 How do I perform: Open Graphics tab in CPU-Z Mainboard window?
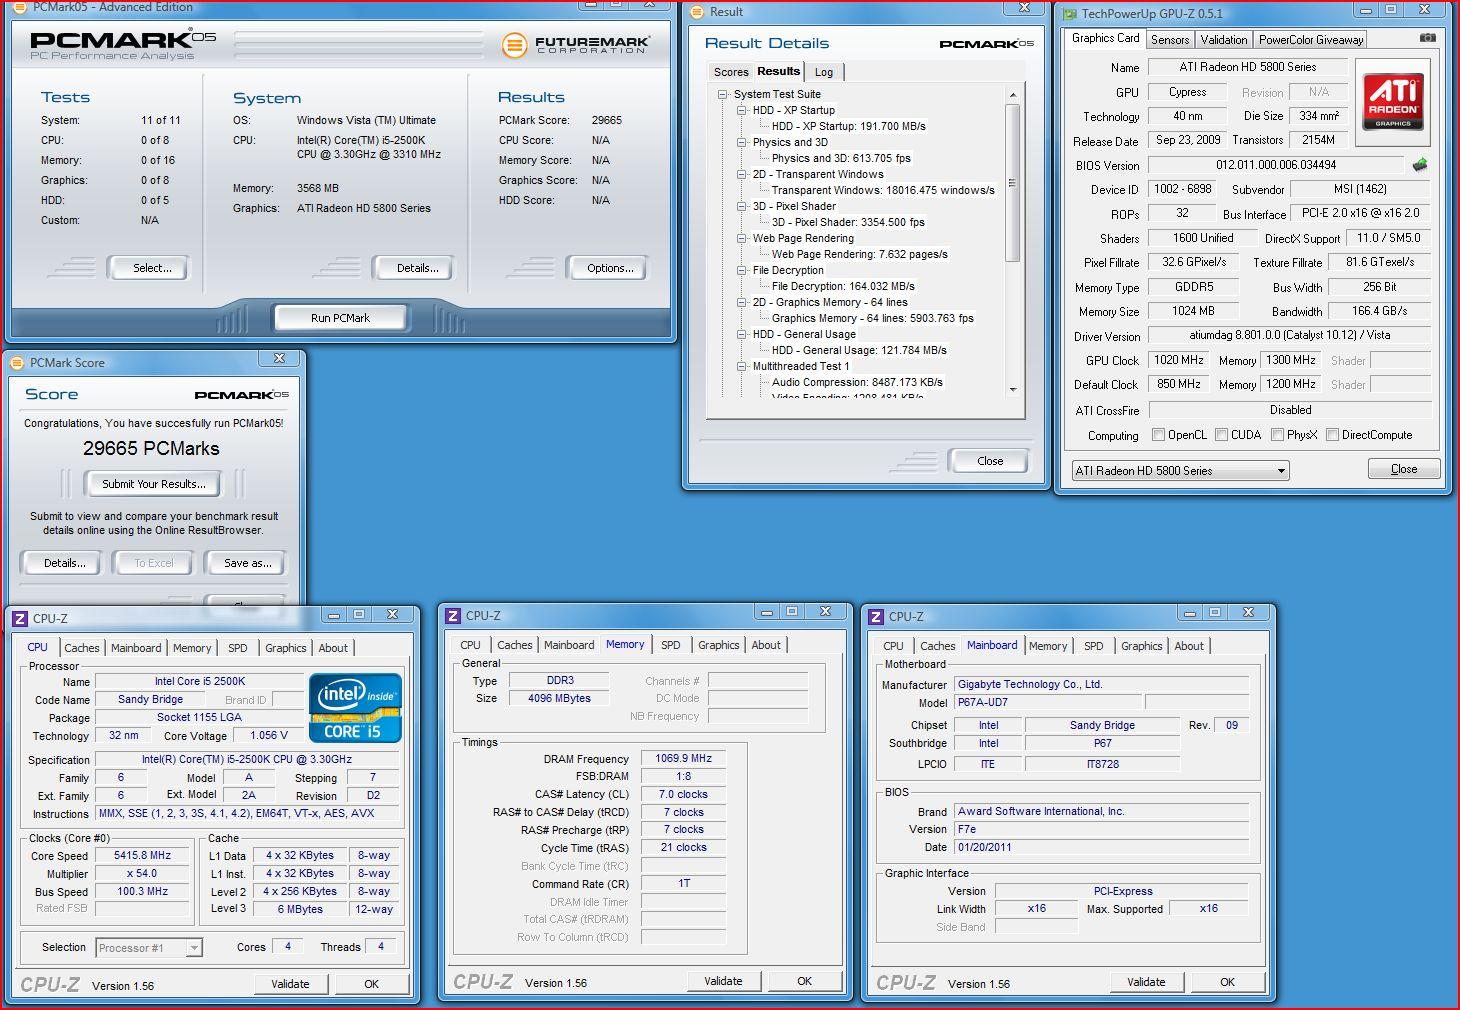[1141, 646]
